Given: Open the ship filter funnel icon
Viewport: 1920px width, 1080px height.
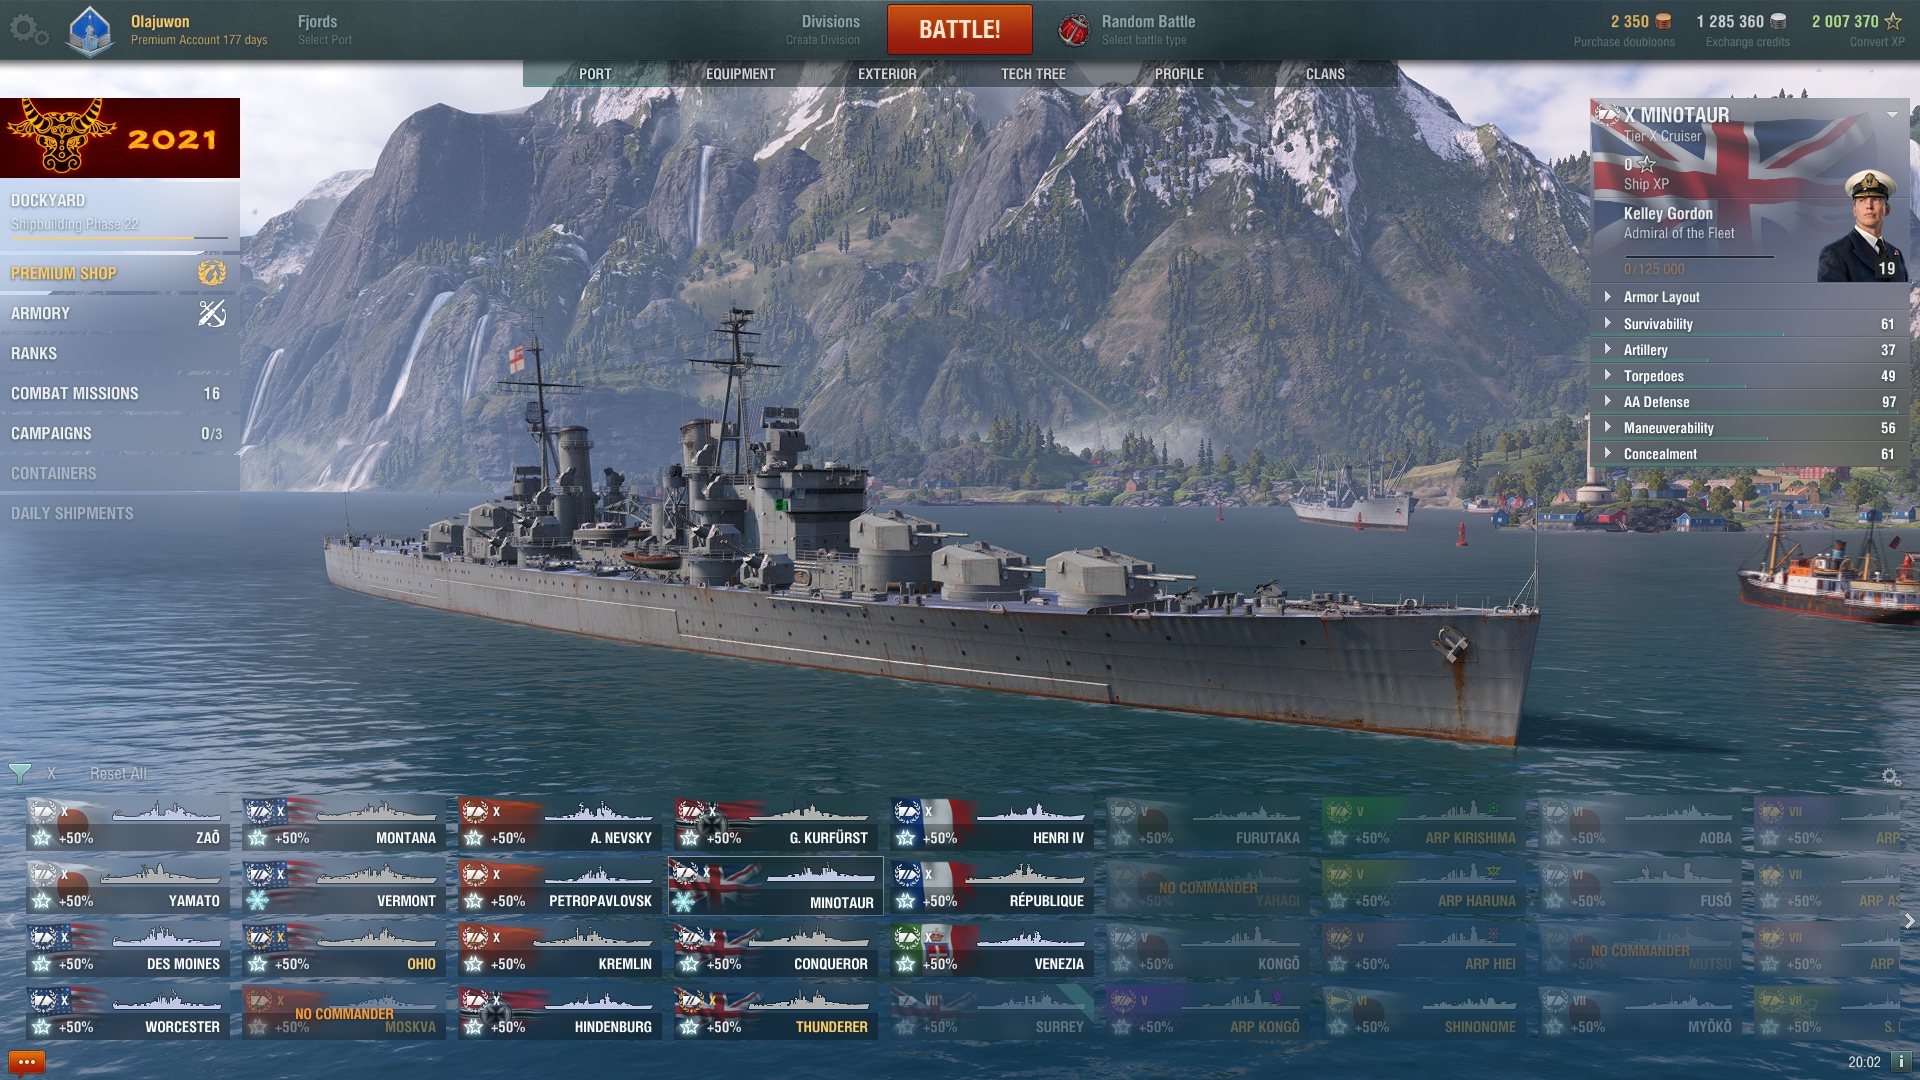Looking at the screenshot, I should click(19, 773).
